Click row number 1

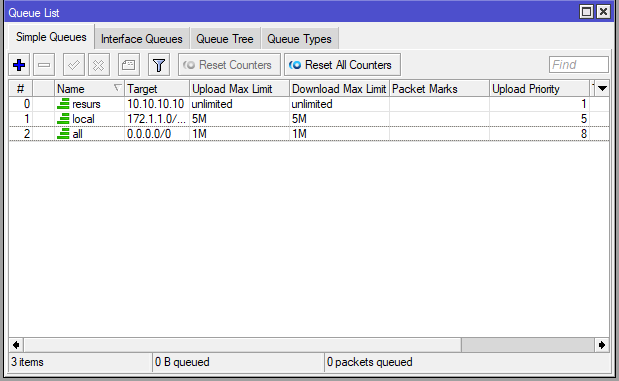(26, 119)
